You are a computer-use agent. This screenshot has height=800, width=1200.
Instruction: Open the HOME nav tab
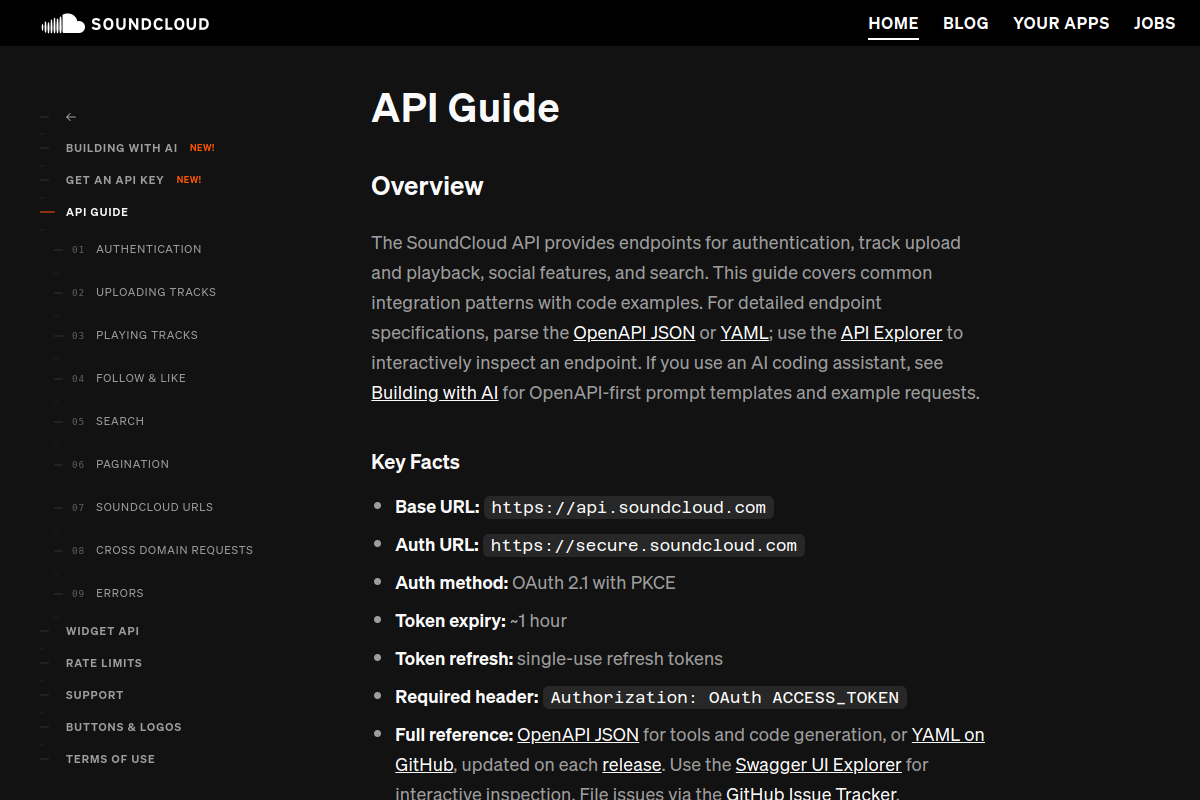click(893, 23)
